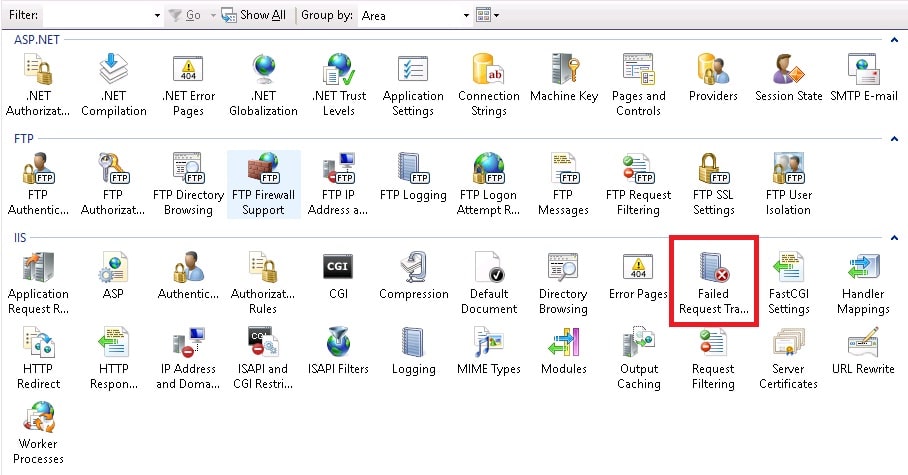Open .NET Error Pages feature
Image resolution: width=908 pixels, height=475 pixels.
pos(188,85)
